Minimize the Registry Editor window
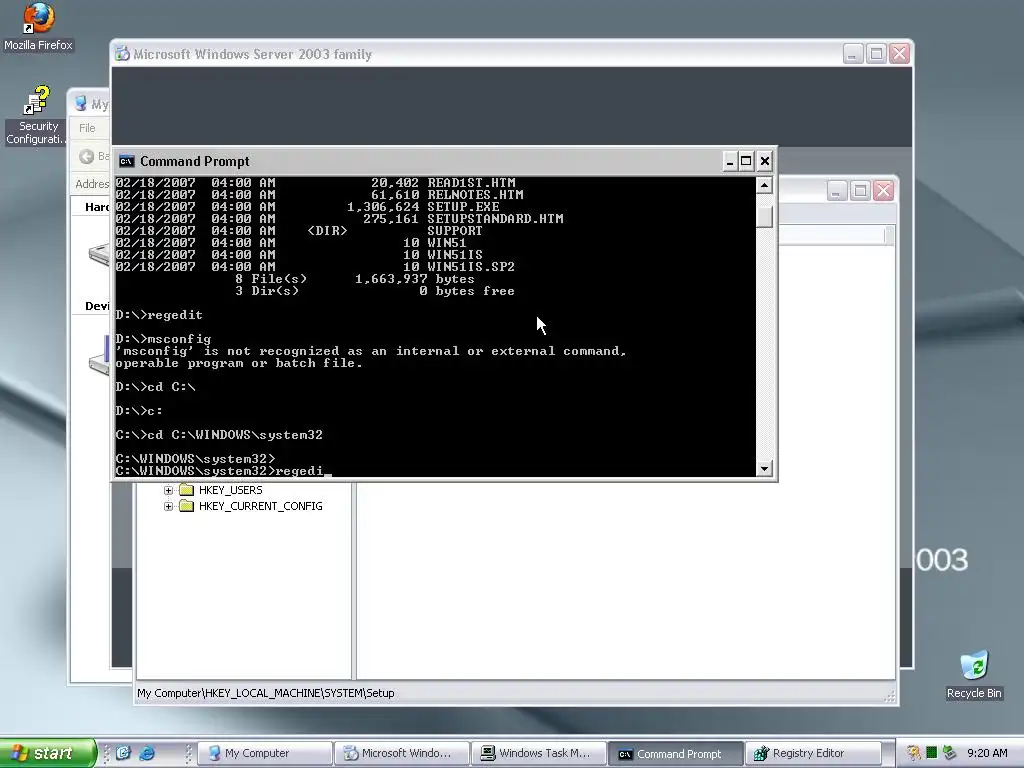 pos(837,191)
